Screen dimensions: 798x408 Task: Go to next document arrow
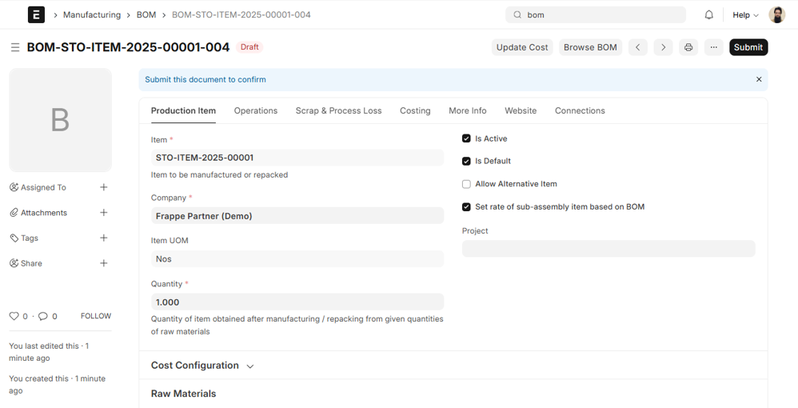pyautogui.click(x=662, y=47)
